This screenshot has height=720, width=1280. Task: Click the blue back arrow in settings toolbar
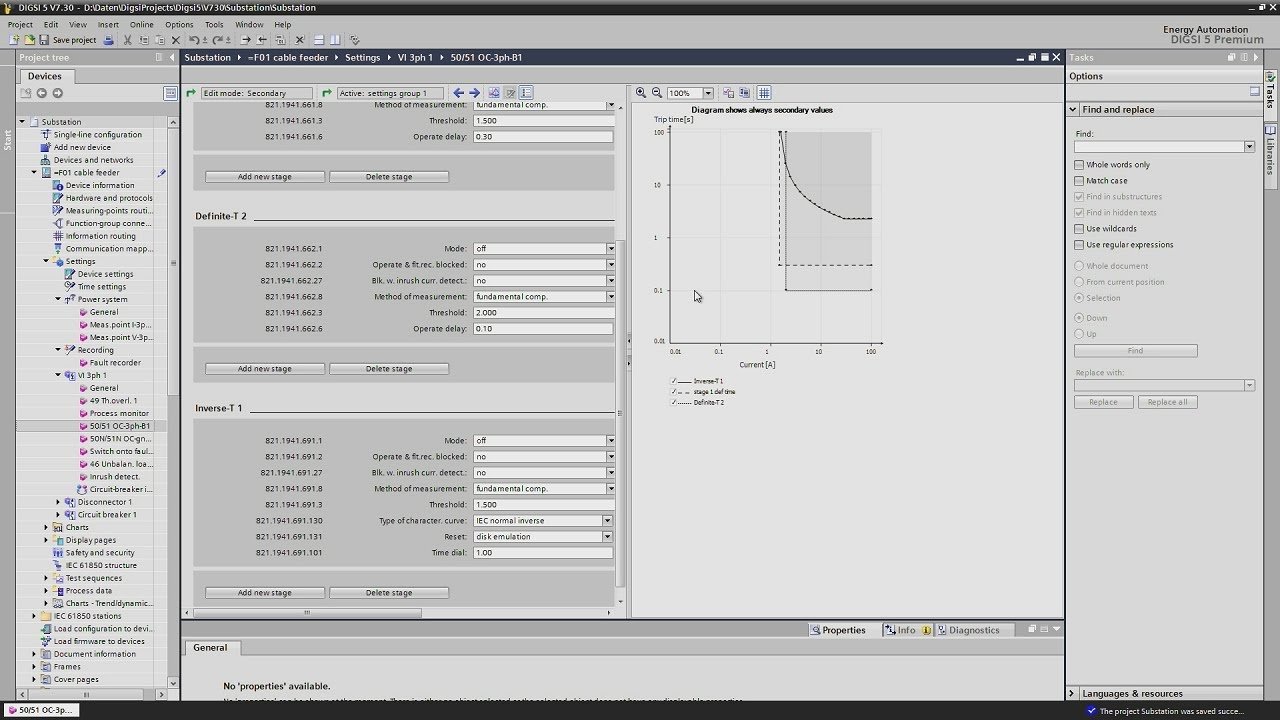459,93
